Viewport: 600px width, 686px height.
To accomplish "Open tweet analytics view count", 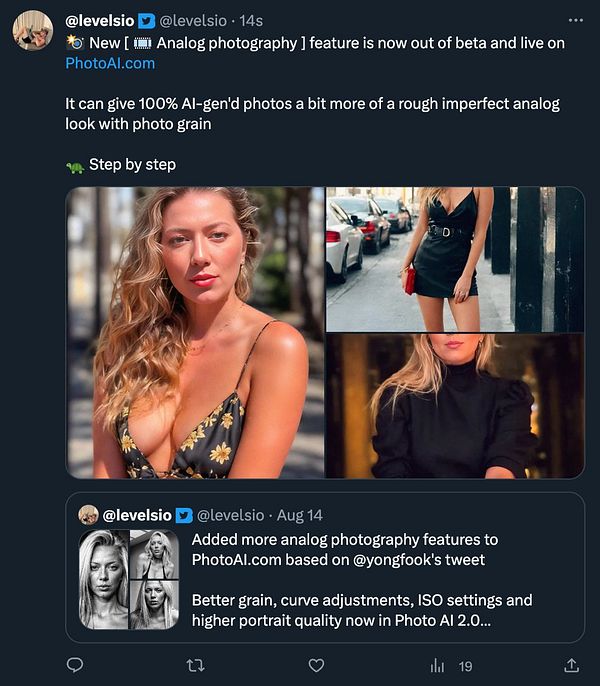I will click(450, 665).
